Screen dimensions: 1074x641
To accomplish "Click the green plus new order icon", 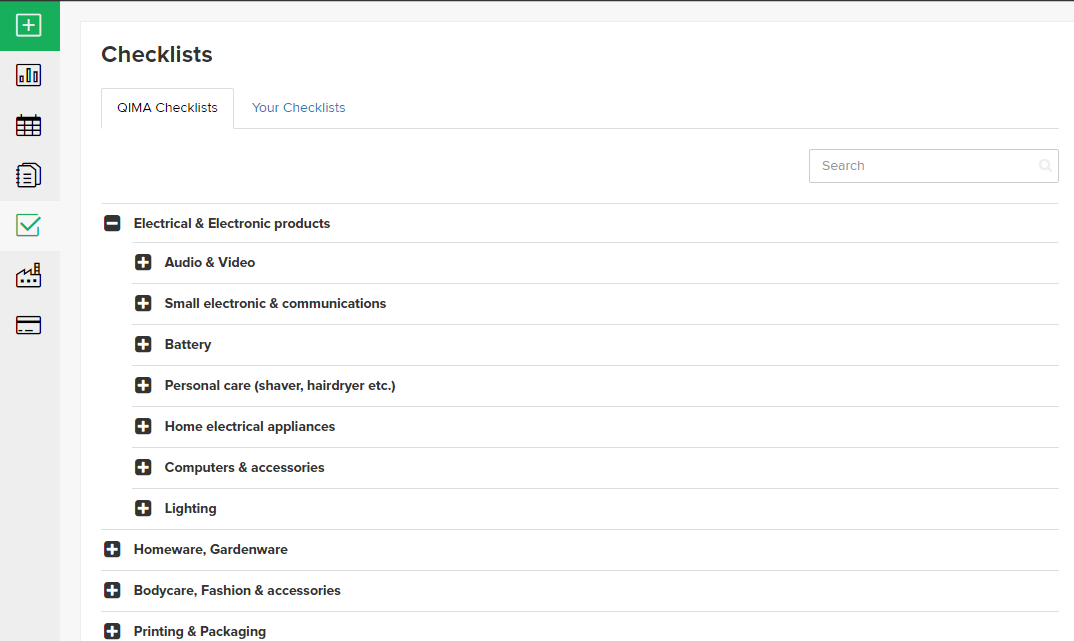I will point(29,25).
